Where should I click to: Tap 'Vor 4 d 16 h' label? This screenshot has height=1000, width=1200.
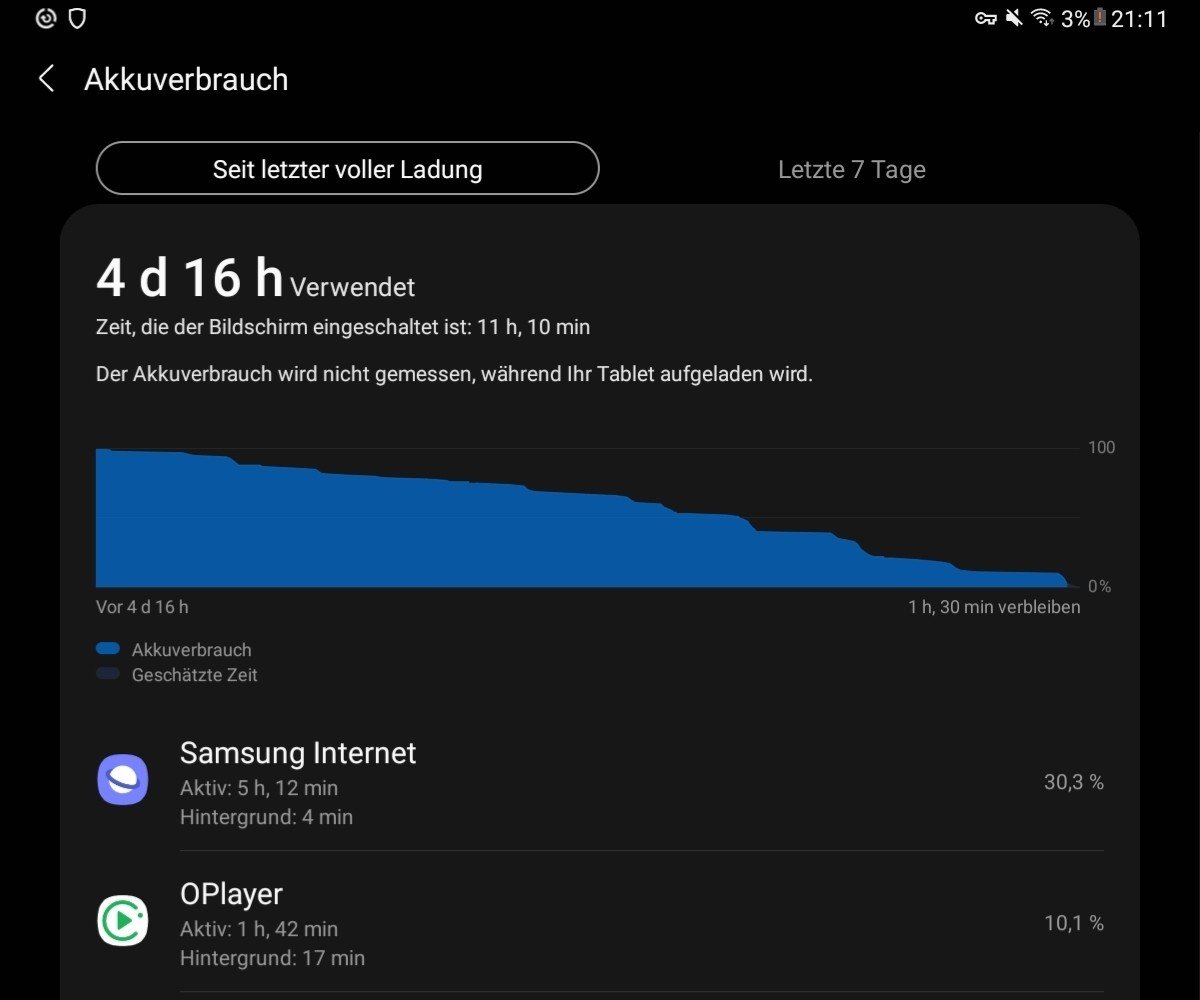pyautogui.click(x=142, y=607)
